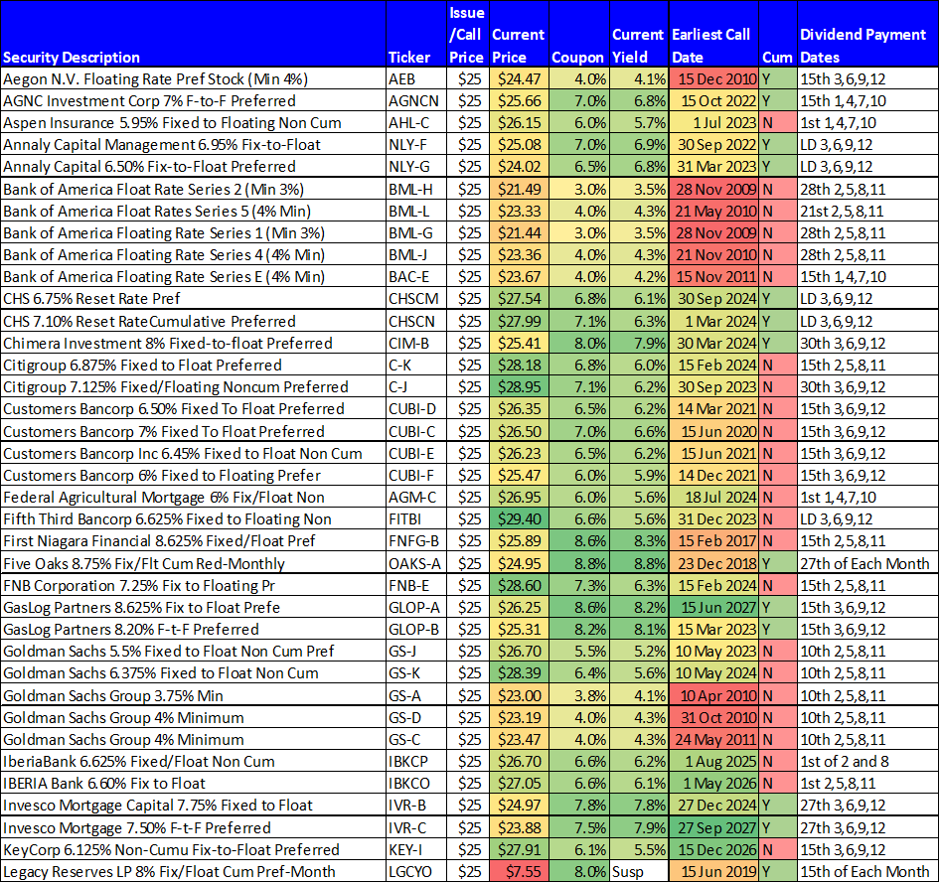Select the Coupon column header

pyautogui.click(x=579, y=34)
